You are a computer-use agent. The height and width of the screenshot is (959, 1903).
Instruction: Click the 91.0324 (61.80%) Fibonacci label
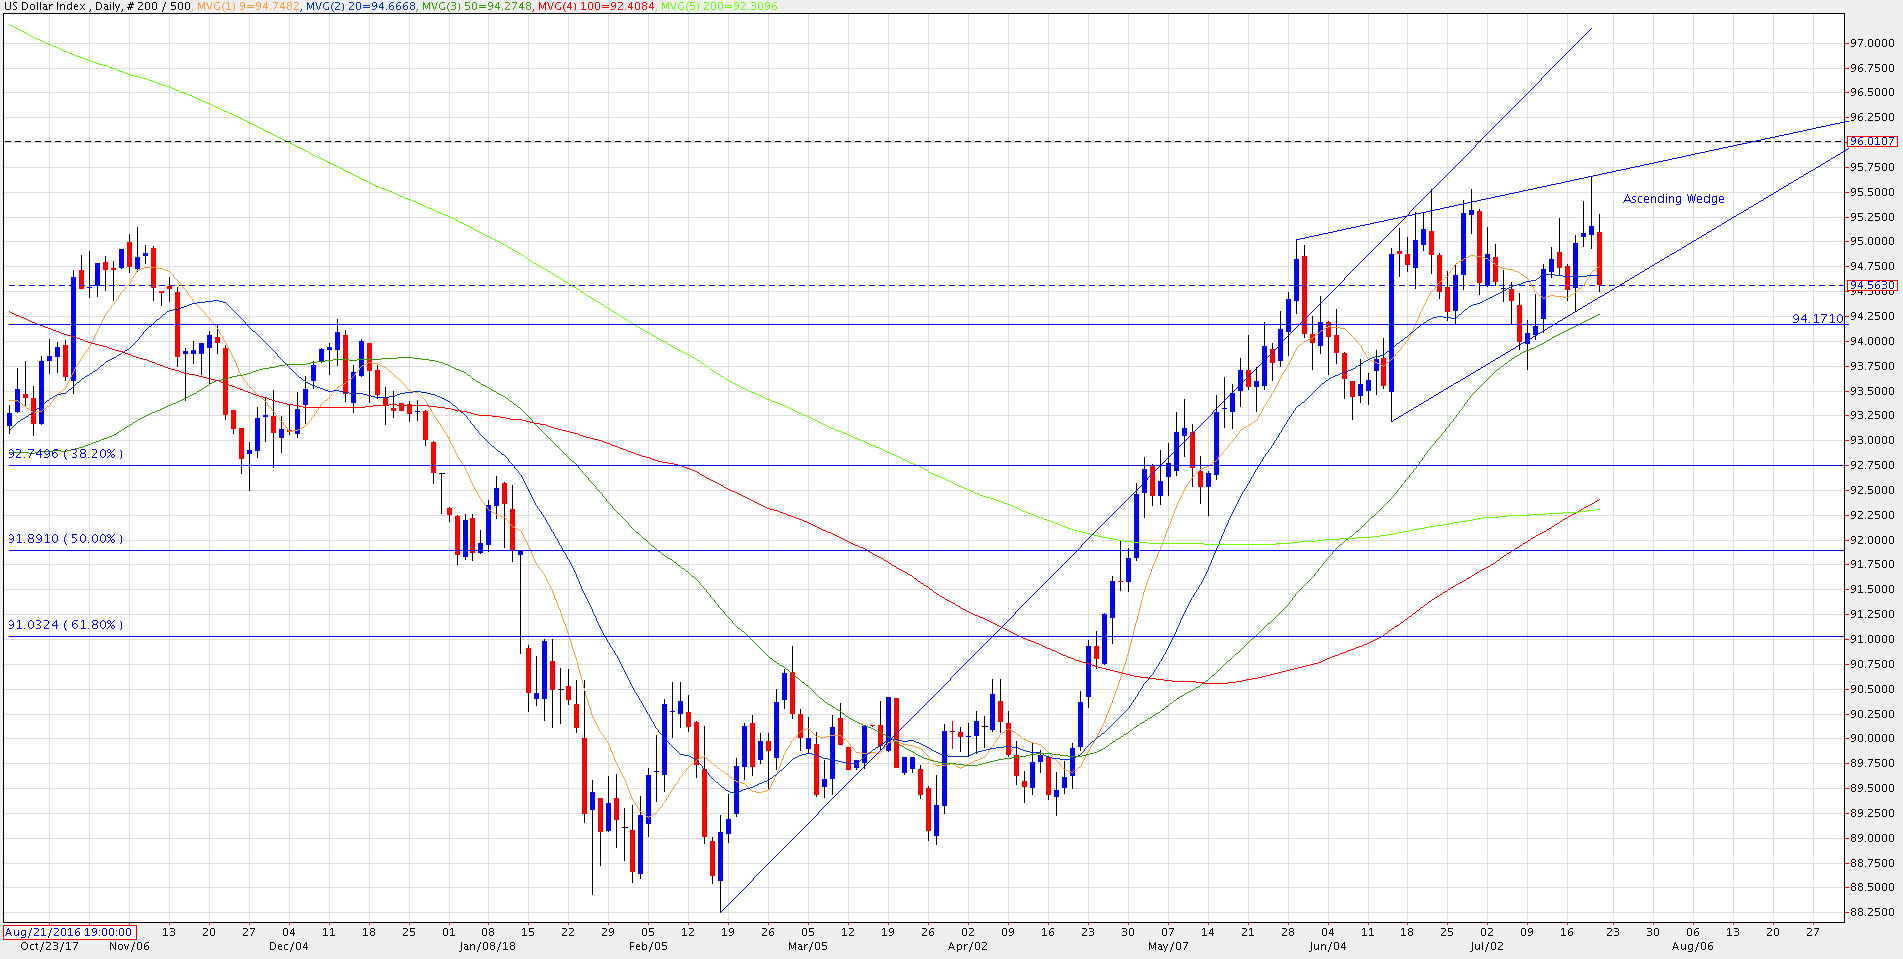pyautogui.click(x=66, y=624)
